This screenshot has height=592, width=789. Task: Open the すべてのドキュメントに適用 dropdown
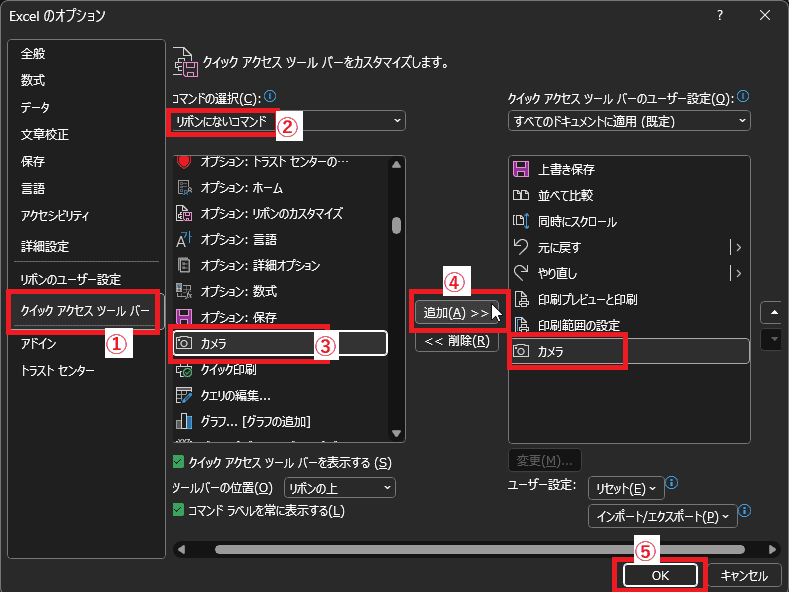[628, 121]
